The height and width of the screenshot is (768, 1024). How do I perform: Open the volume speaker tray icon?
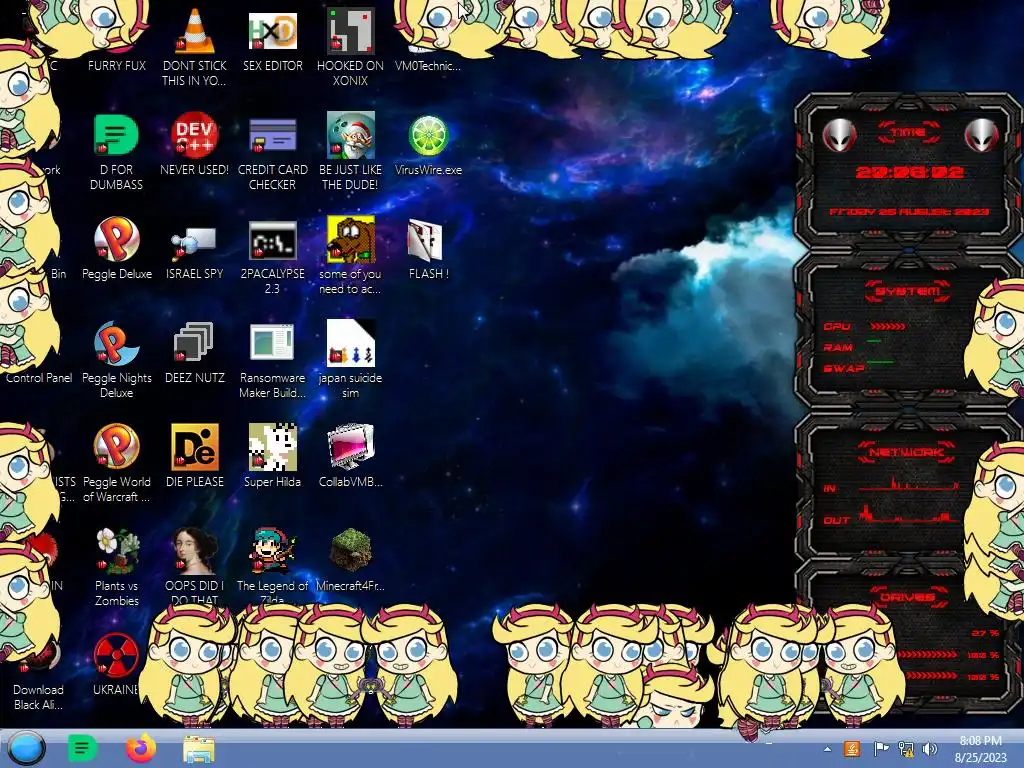pyautogui.click(x=930, y=749)
